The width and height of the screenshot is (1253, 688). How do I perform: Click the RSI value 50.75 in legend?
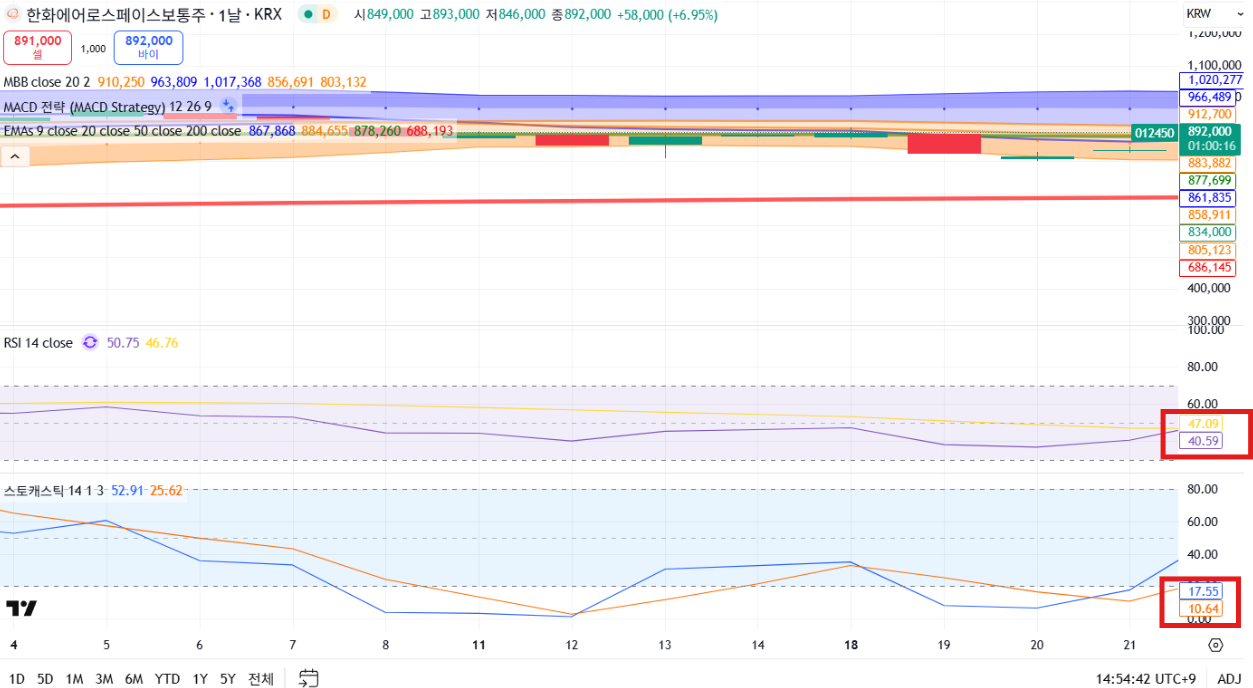(122, 343)
